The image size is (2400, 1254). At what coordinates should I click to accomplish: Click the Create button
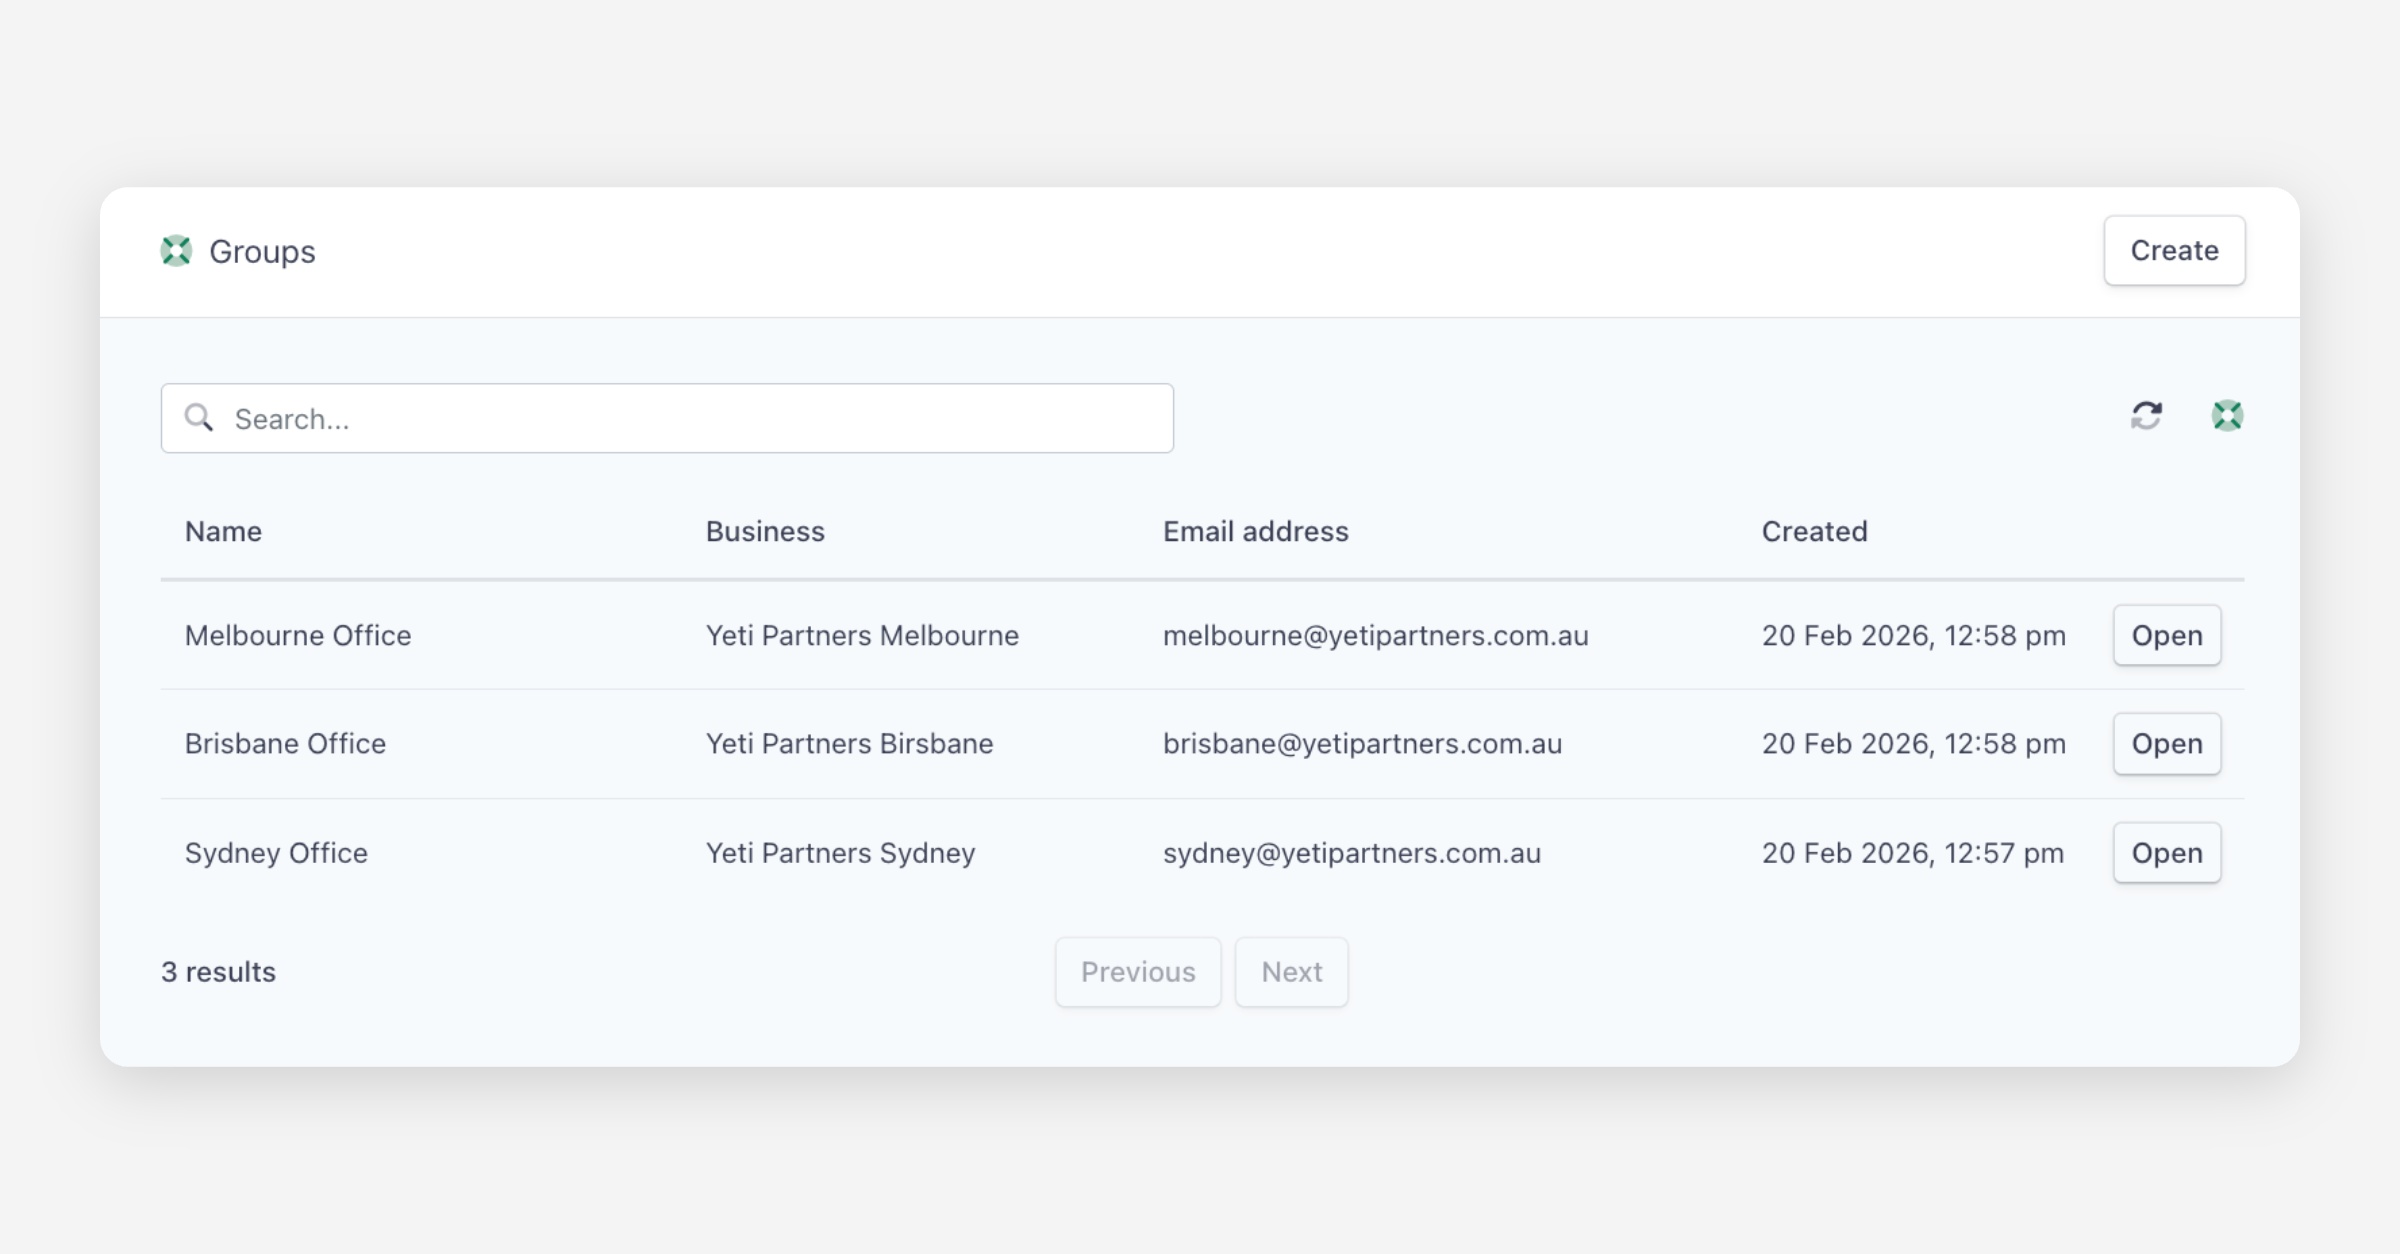2174,251
